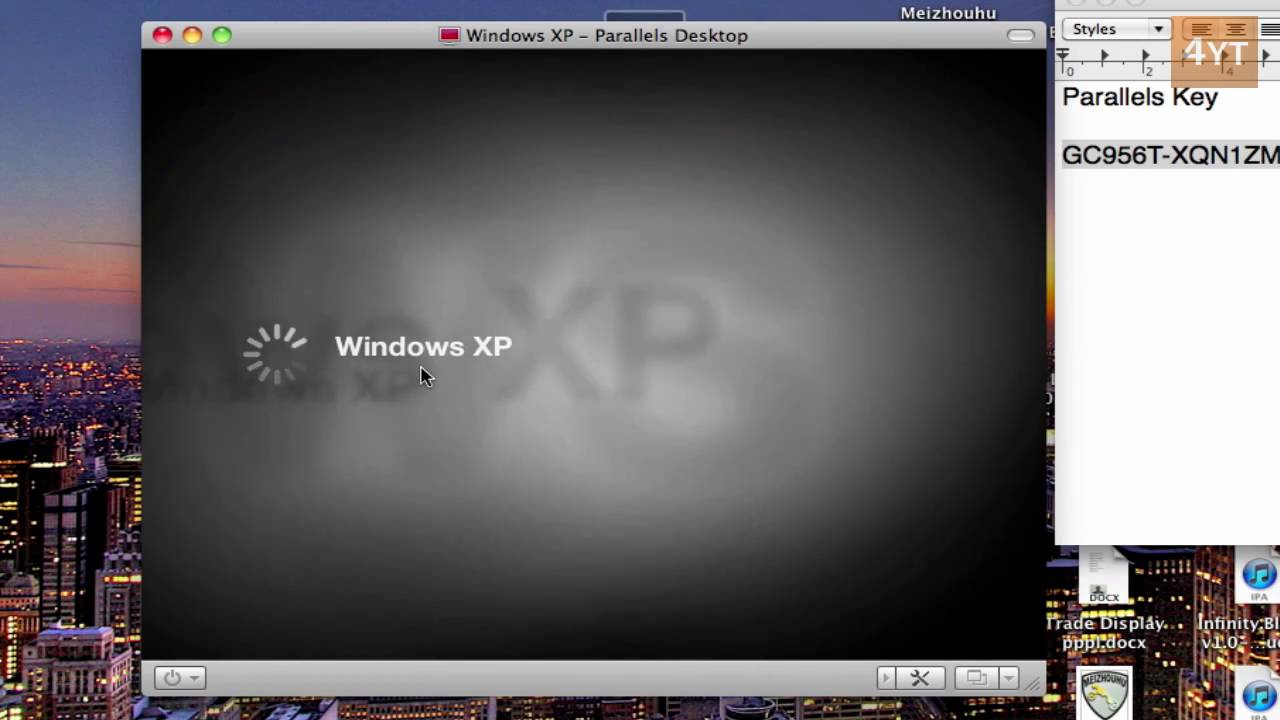Expand the view mode dropdown arrow

(x=1008, y=678)
